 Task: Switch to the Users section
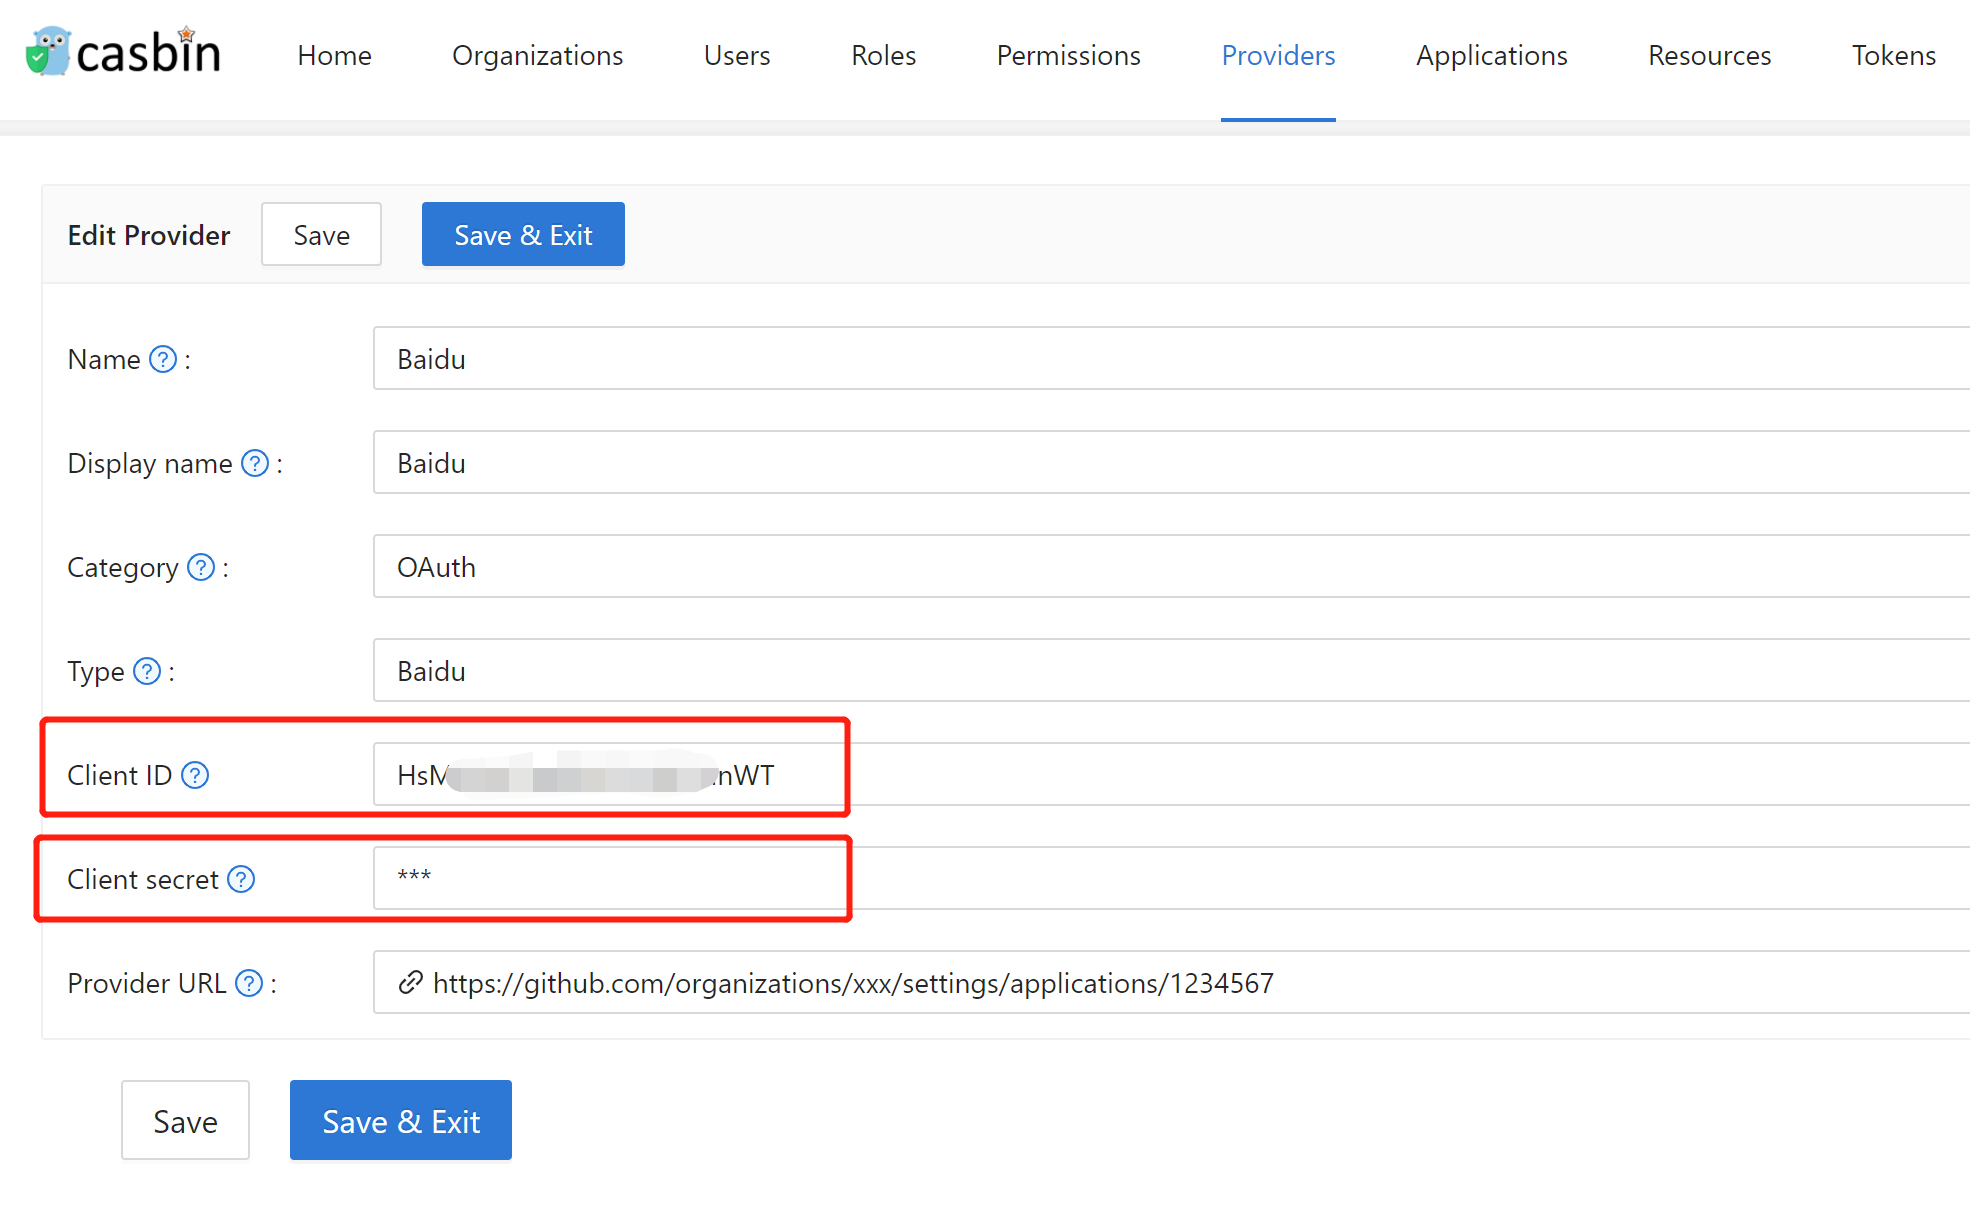point(736,56)
